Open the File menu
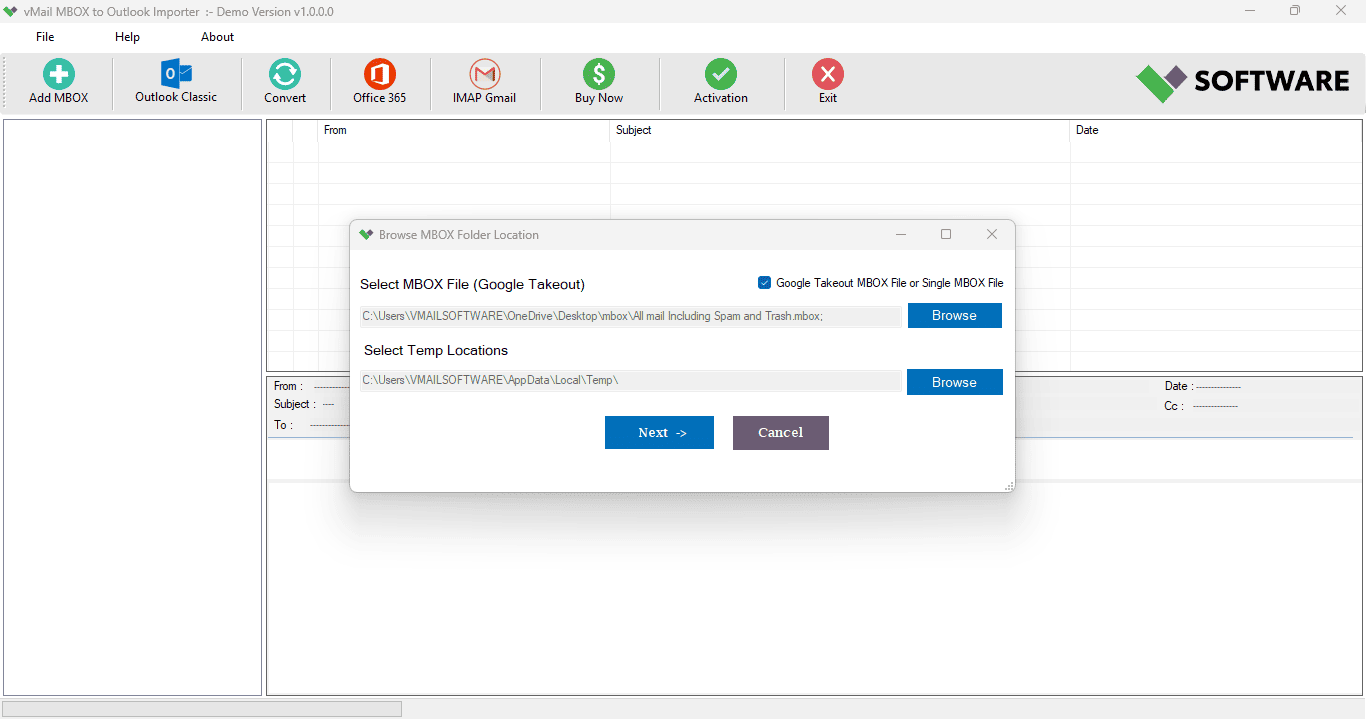 (x=45, y=37)
